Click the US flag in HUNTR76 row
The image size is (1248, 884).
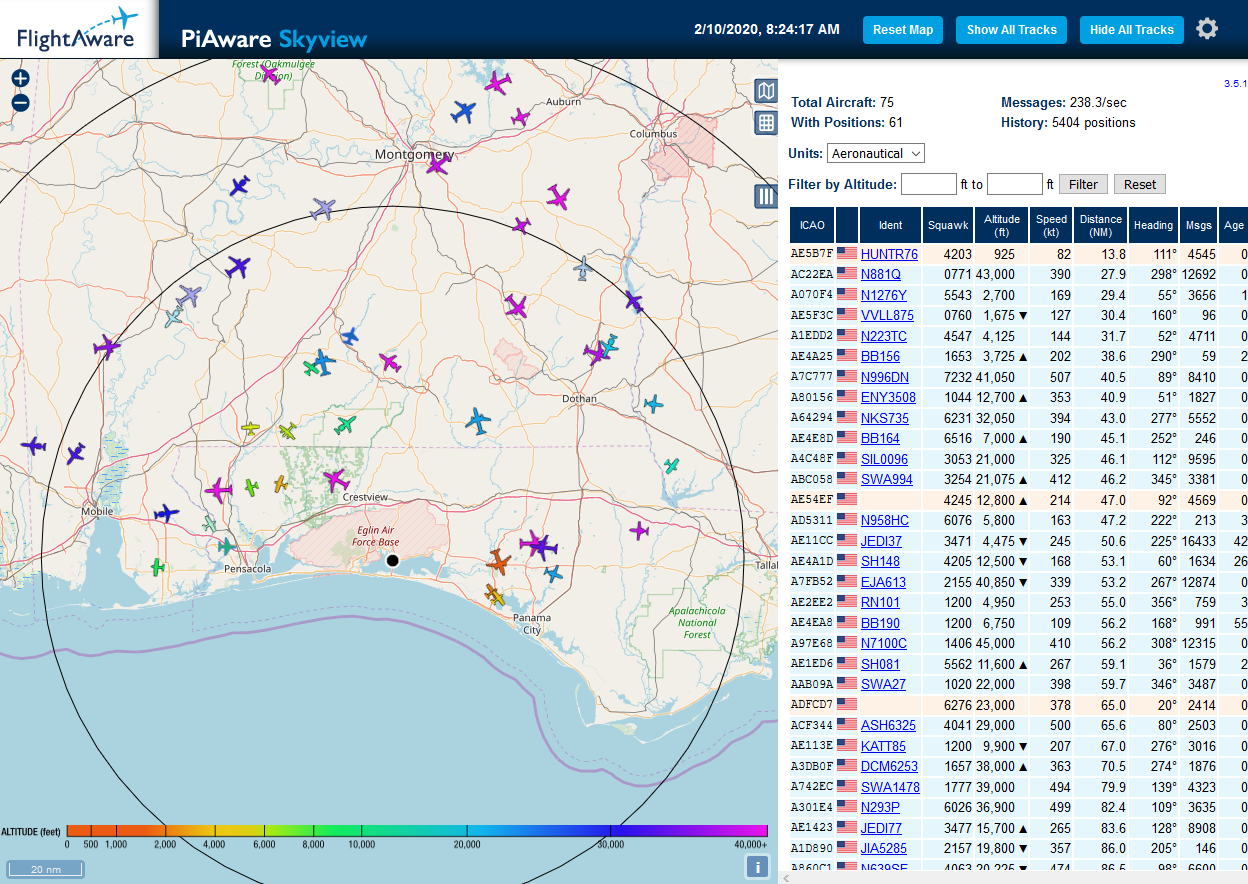tap(847, 254)
